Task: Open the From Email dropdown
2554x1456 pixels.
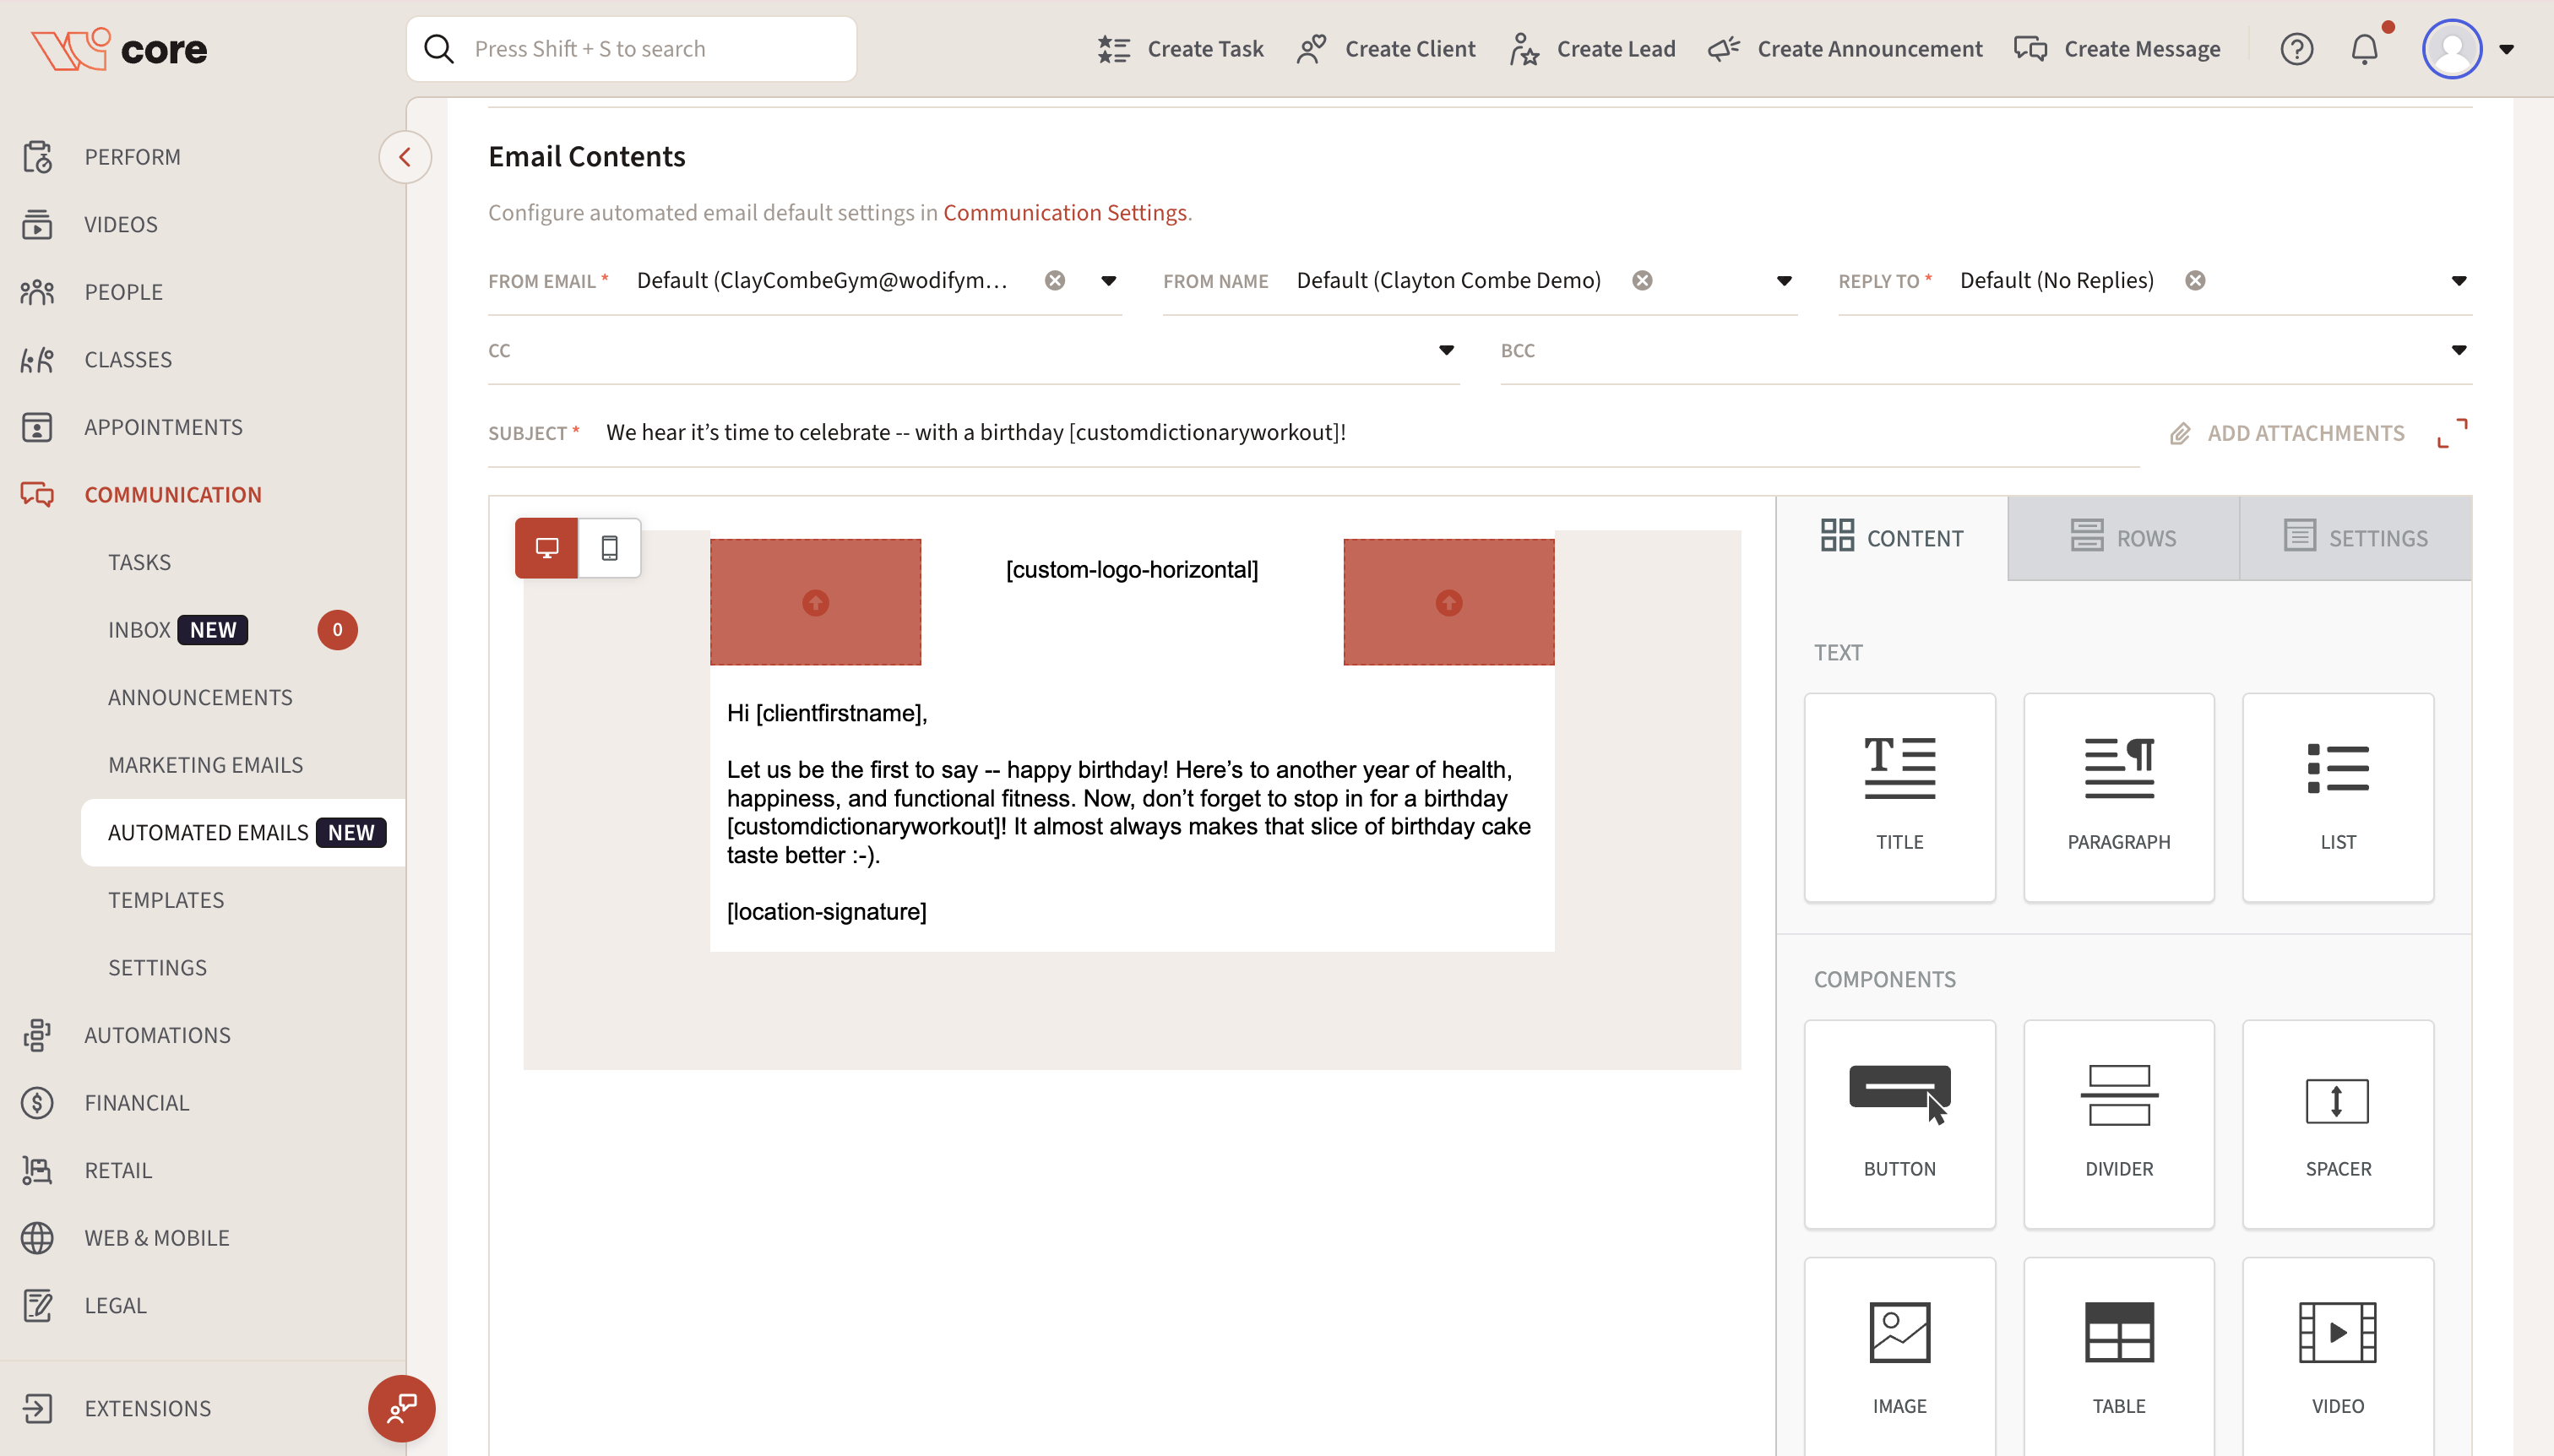Action: 1108,281
